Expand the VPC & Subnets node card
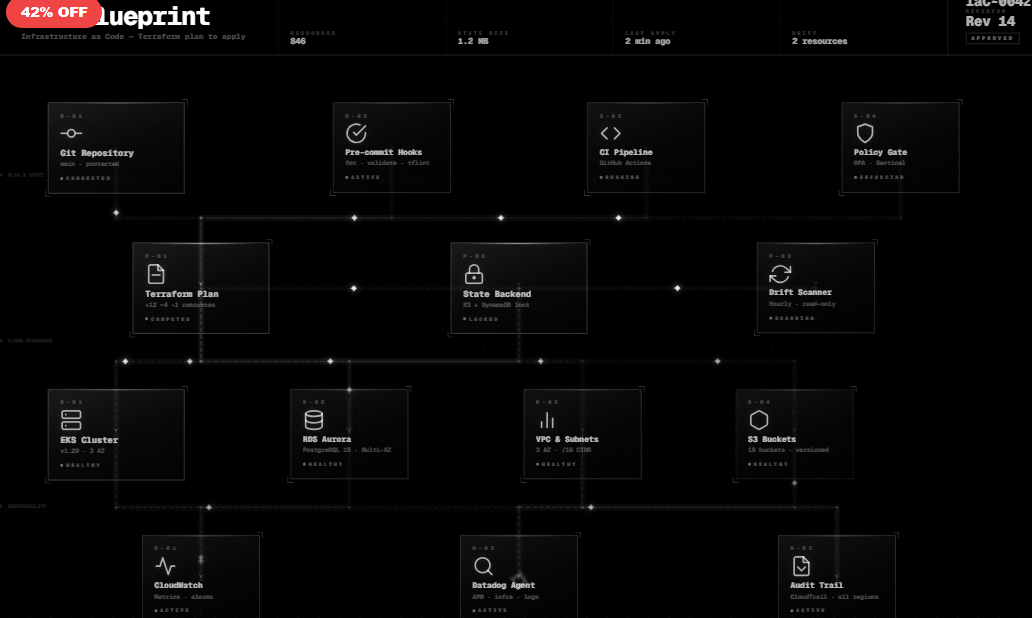 pyautogui.click(x=582, y=433)
